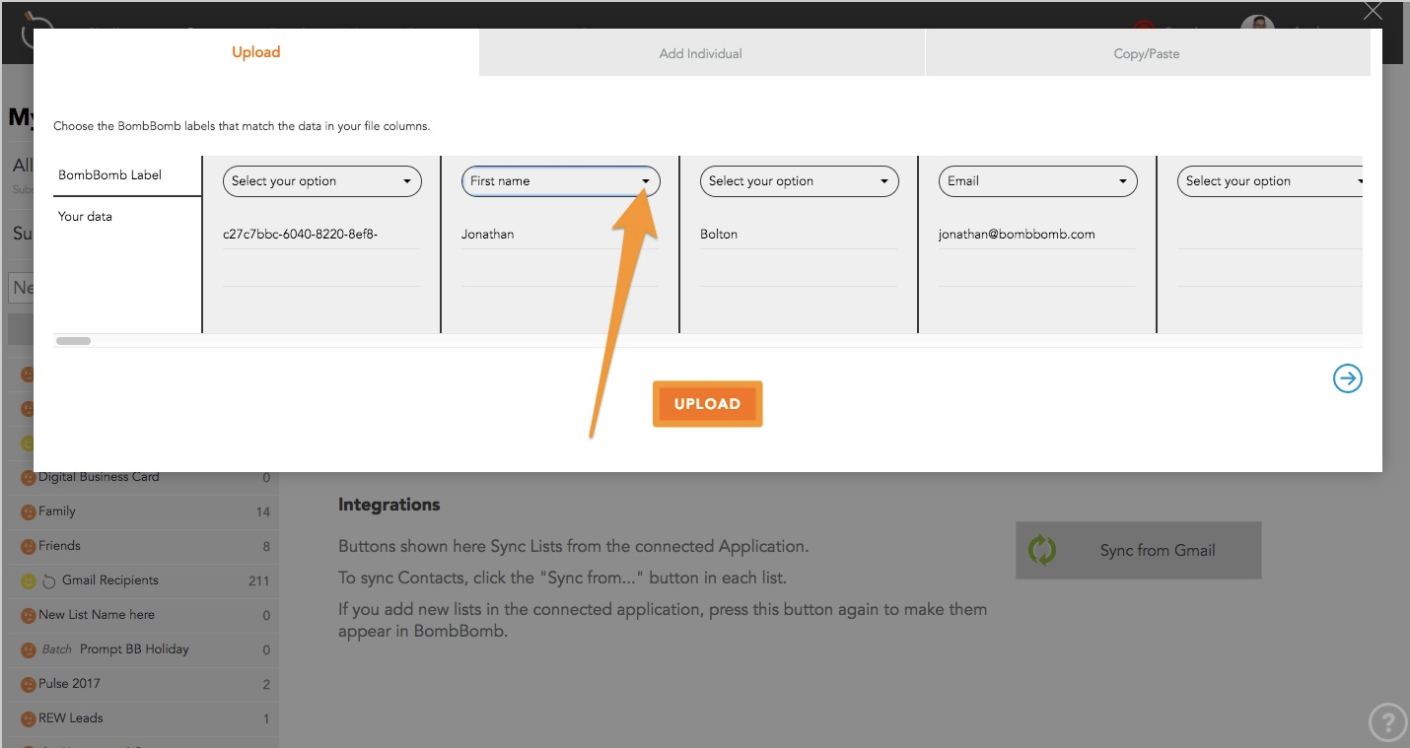Screen dimensions: 1410x748
Task: Click the sync icon next to Gmail Recipients
Action: point(48,581)
